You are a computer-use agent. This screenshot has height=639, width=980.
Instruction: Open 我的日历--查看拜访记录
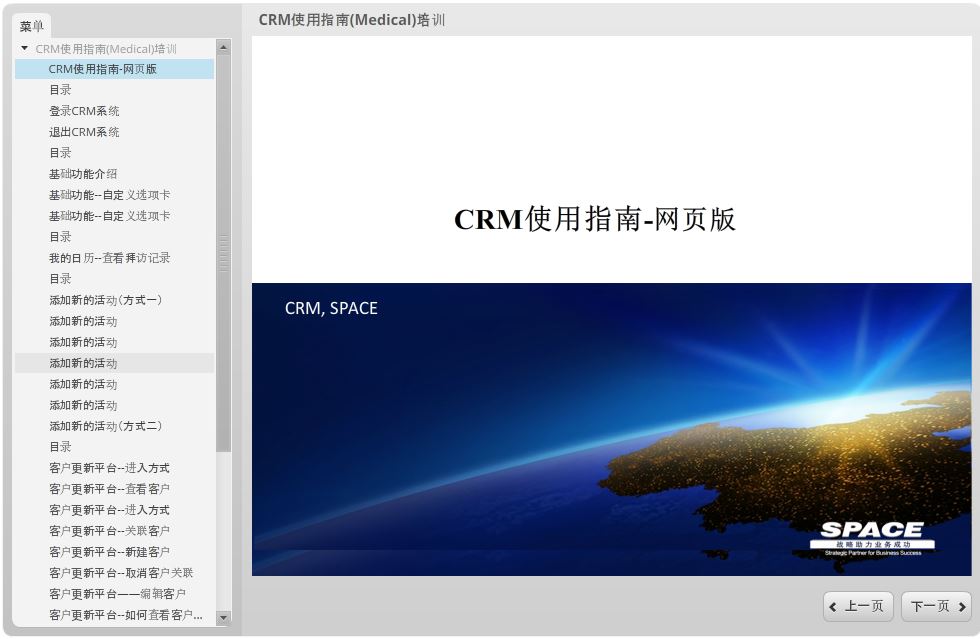point(110,257)
